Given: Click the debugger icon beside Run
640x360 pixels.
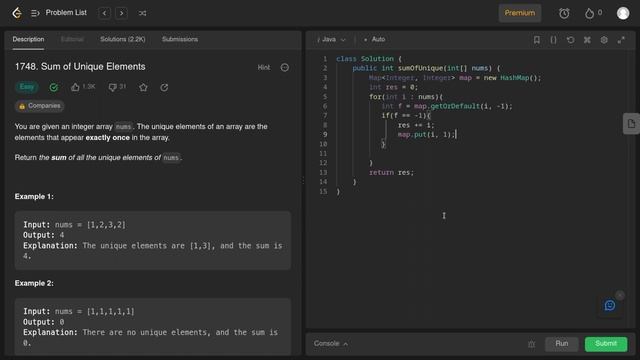Looking at the screenshot, I should 531,344.
